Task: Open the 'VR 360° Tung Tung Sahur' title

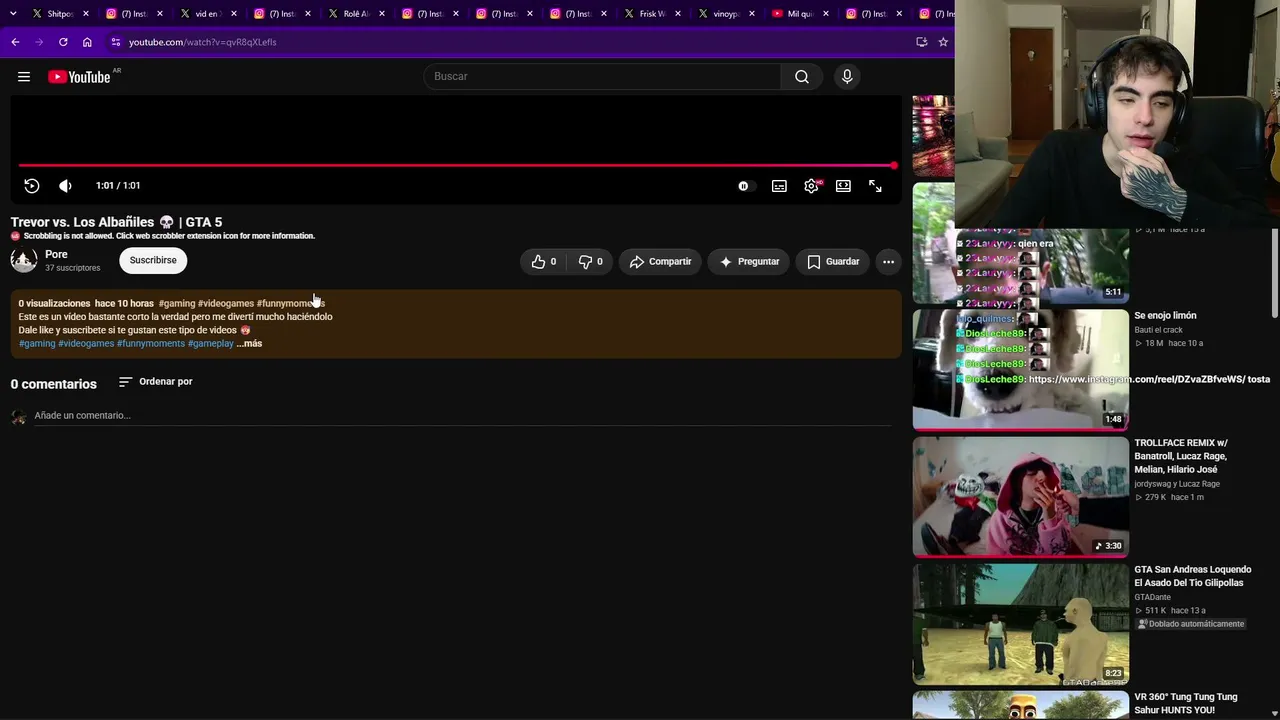Action: click(x=1186, y=703)
